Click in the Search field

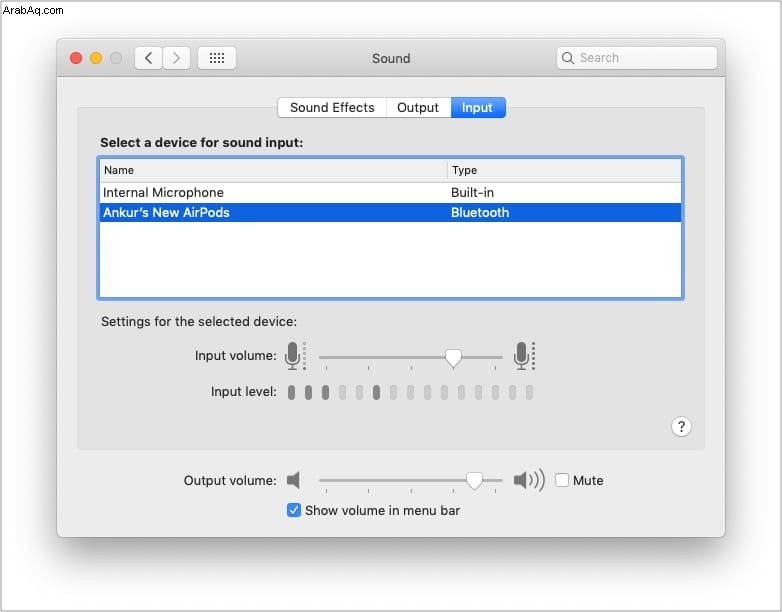coord(636,58)
